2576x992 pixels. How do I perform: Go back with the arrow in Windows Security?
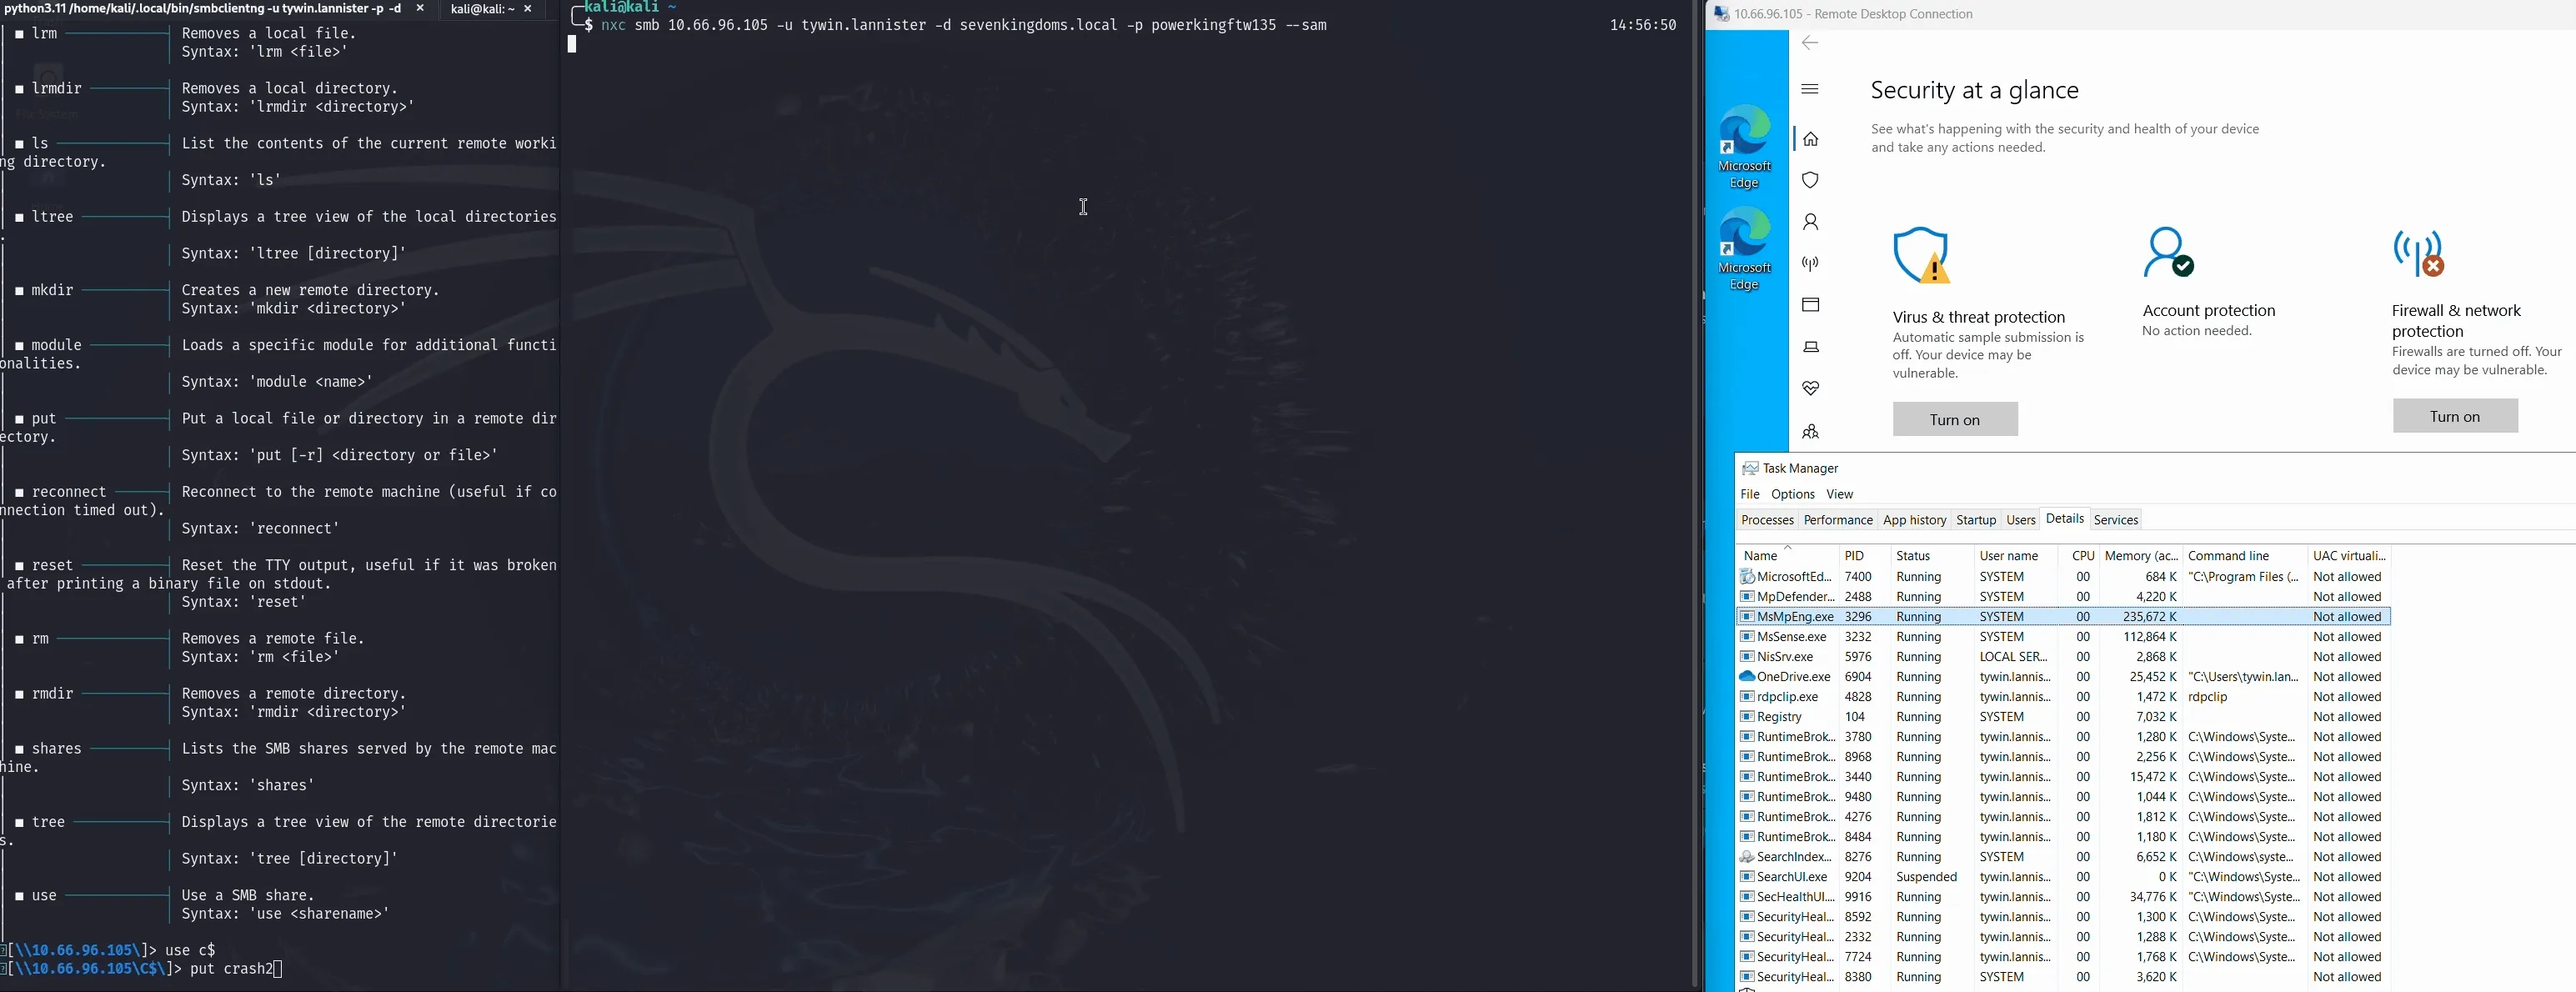tap(1810, 43)
